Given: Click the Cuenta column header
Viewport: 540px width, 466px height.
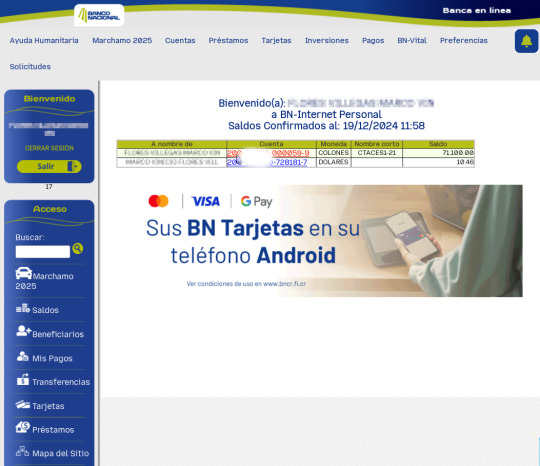Looking at the screenshot, I should point(271,144).
